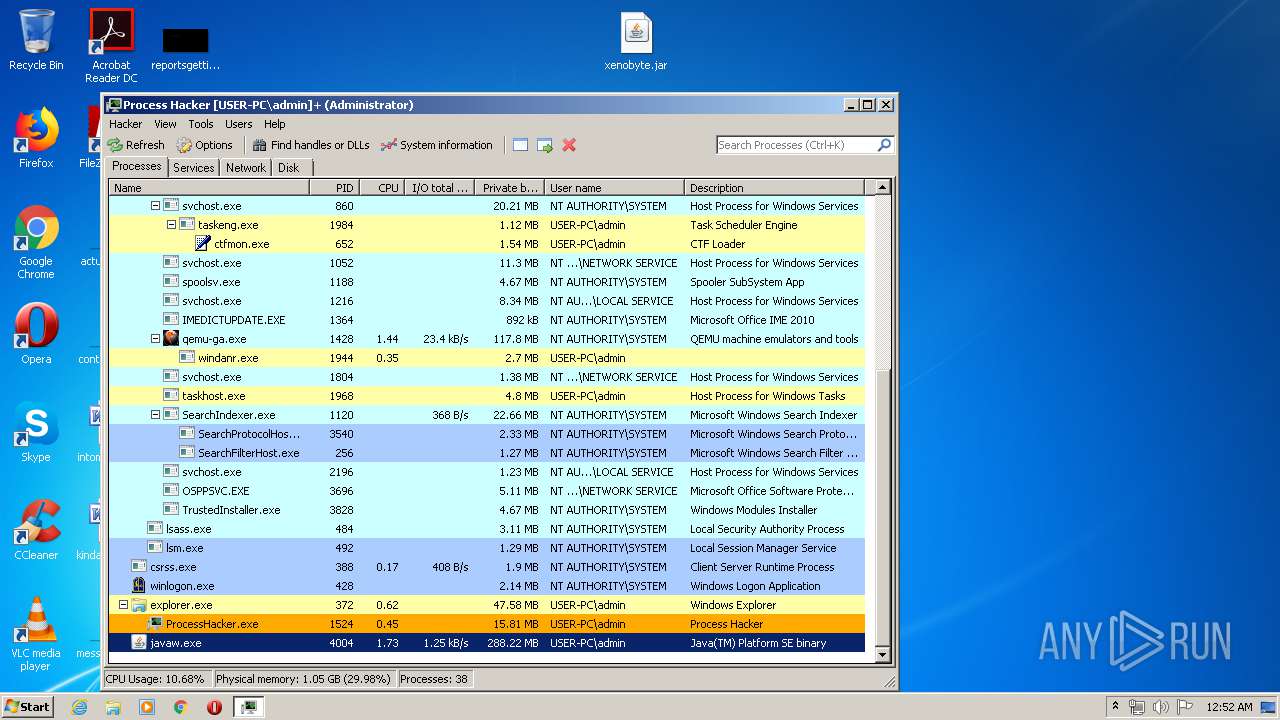Click the qemu-ga.exe process icon
This screenshot has width=1280, height=720.
click(x=171, y=339)
